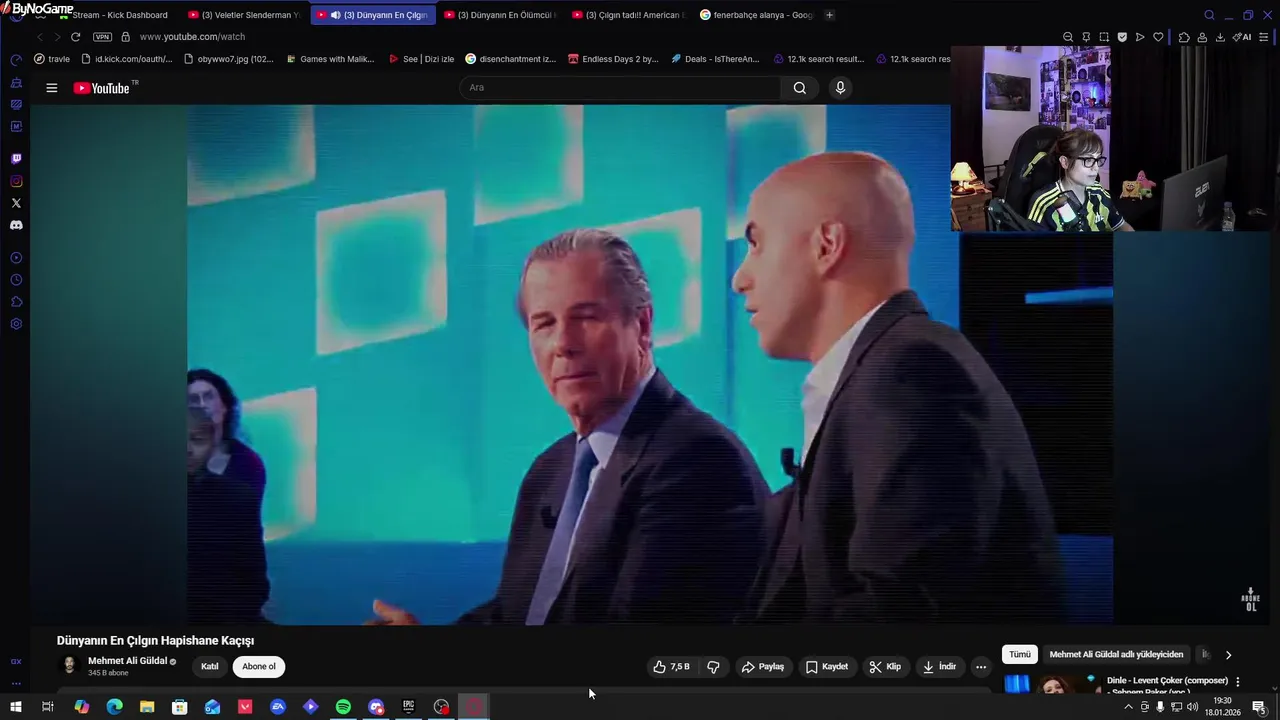Mute the playing Dünyanın En Çılgın tab audio icon

pyautogui.click(x=335, y=15)
